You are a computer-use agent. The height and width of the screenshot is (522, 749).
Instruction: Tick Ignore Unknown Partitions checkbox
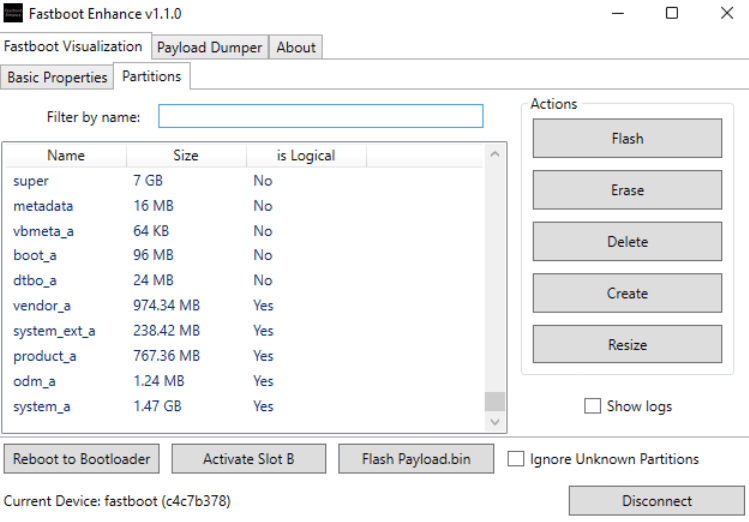pyautogui.click(x=515, y=459)
